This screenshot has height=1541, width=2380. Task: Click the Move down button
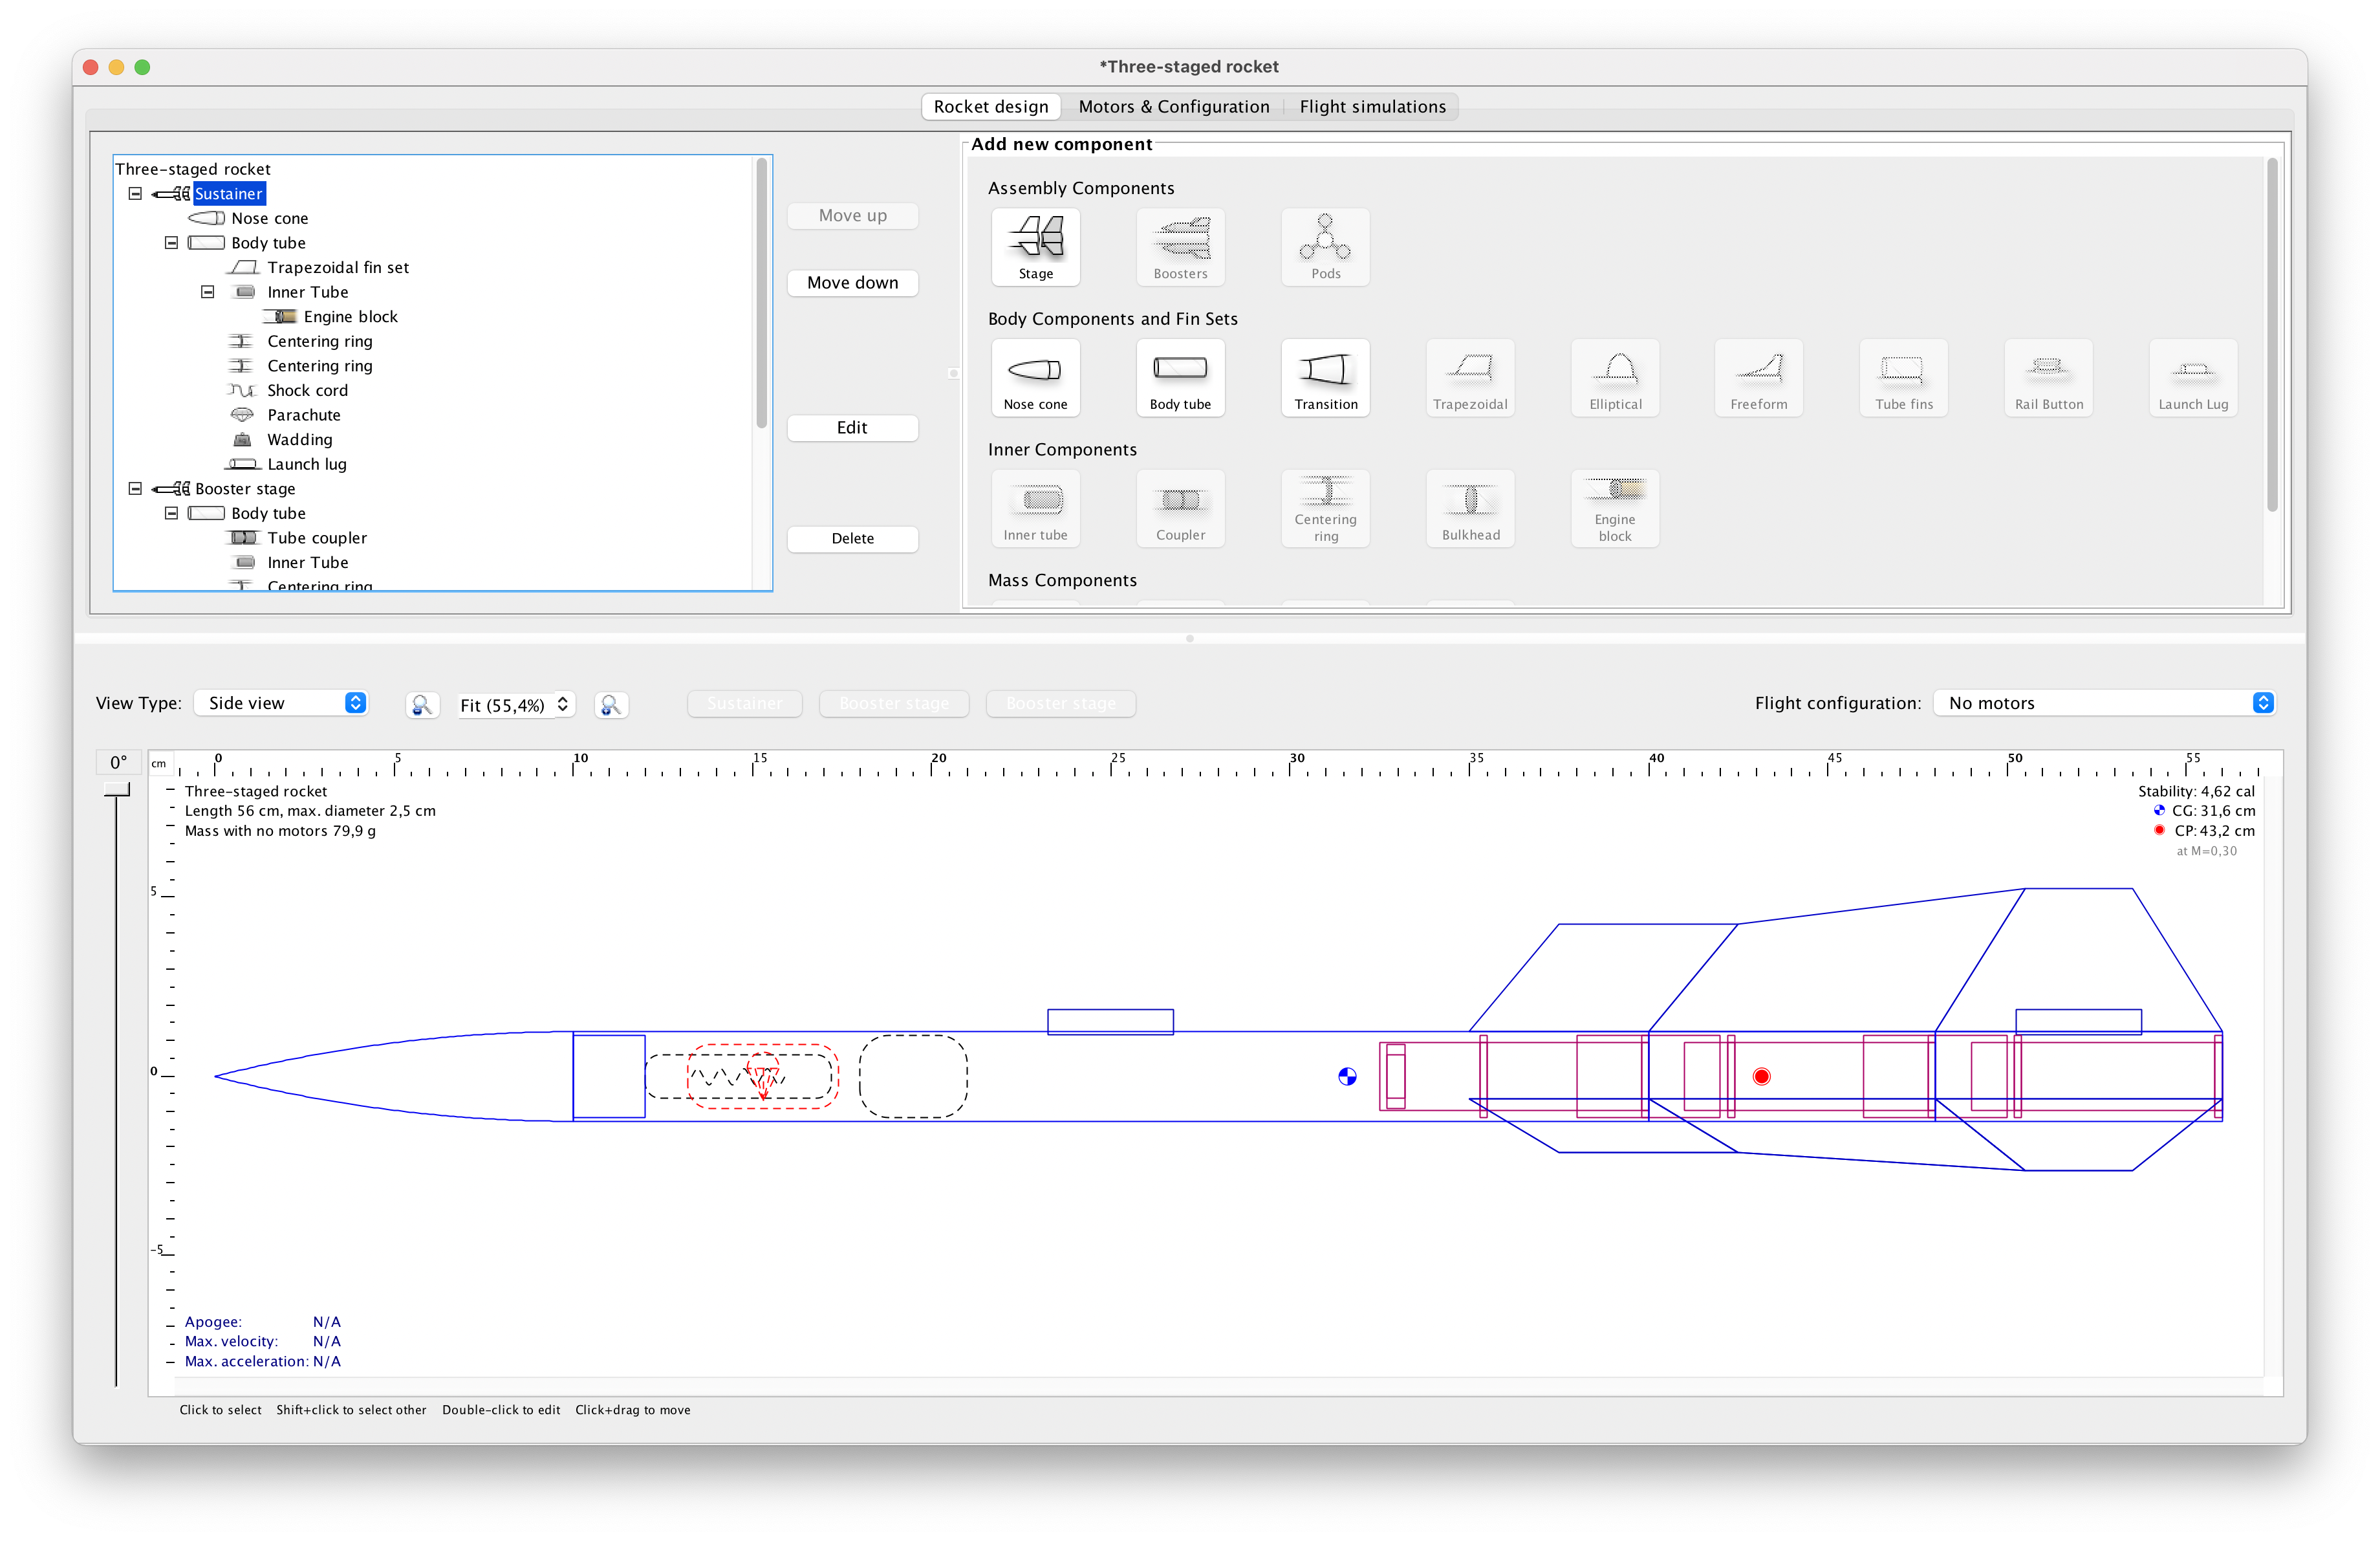[x=852, y=282]
